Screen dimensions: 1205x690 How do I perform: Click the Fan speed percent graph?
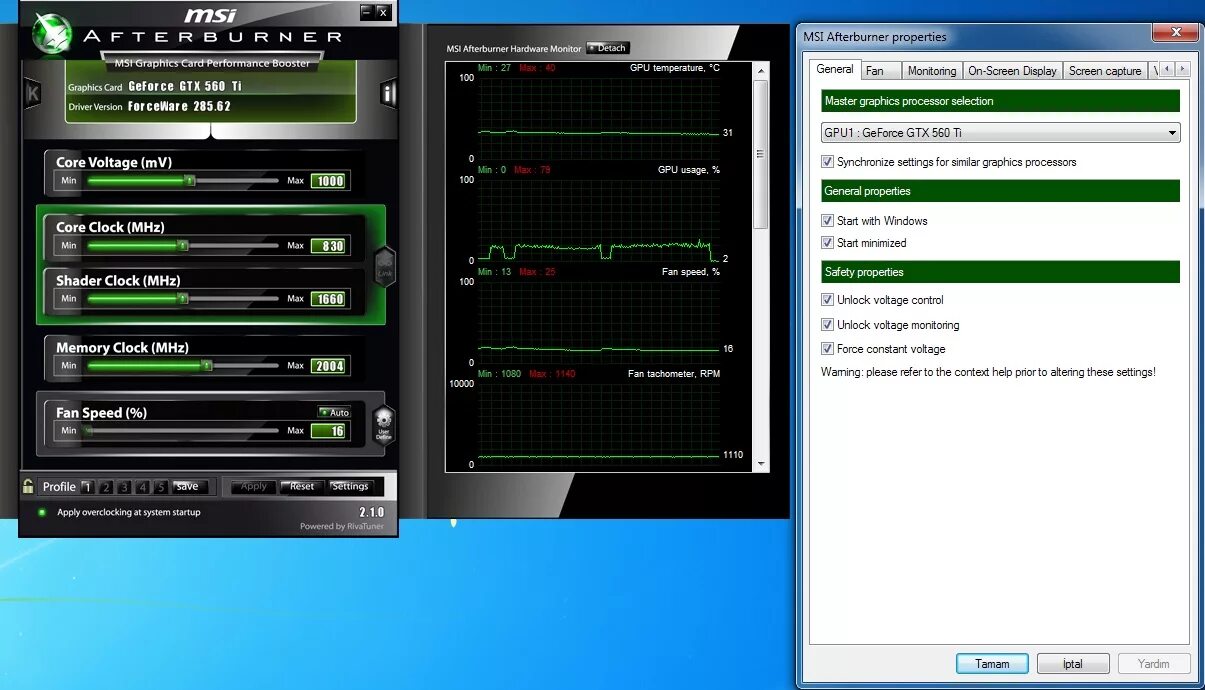(x=598, y=322)
